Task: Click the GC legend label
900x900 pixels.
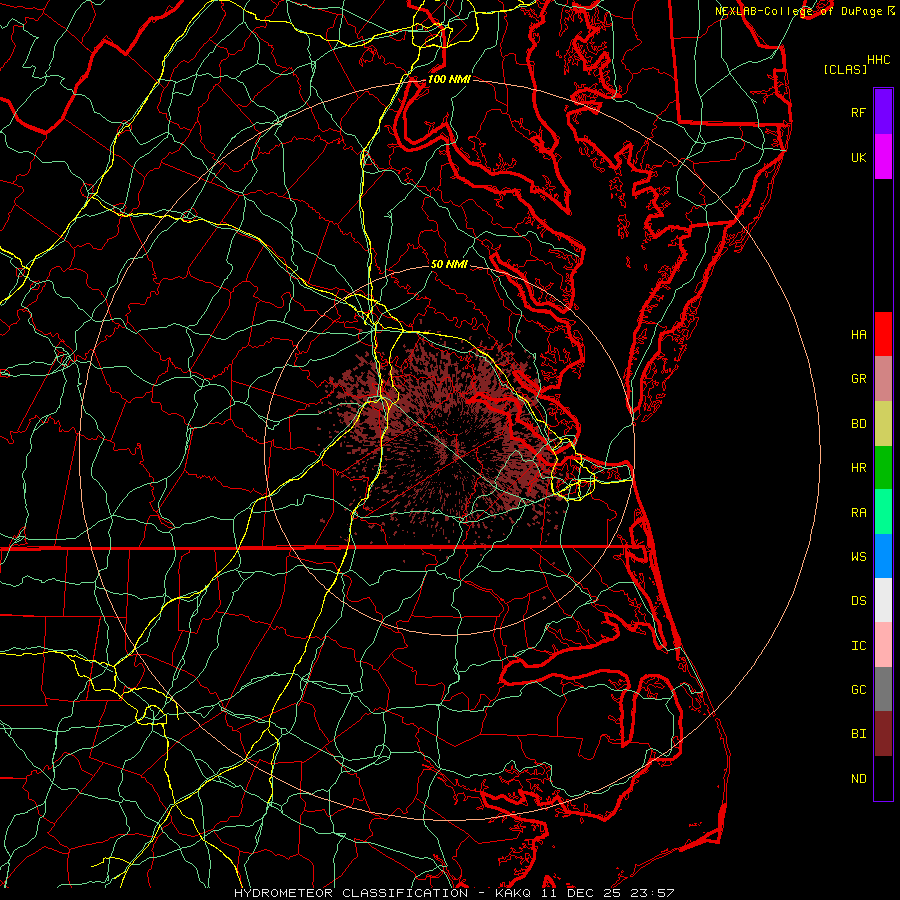Action: point(858,690)
